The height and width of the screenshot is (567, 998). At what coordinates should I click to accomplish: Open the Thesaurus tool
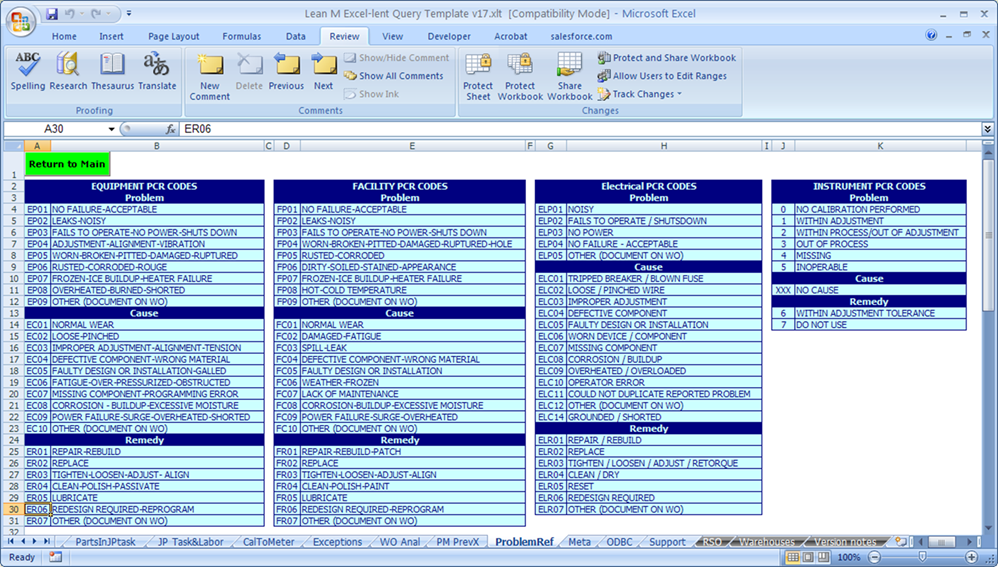(x=113, y=71)
